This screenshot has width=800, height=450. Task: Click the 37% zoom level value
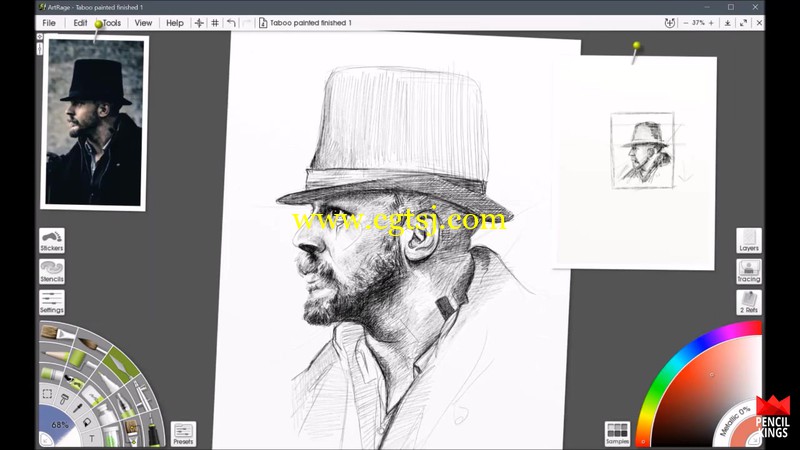[698, 23]
